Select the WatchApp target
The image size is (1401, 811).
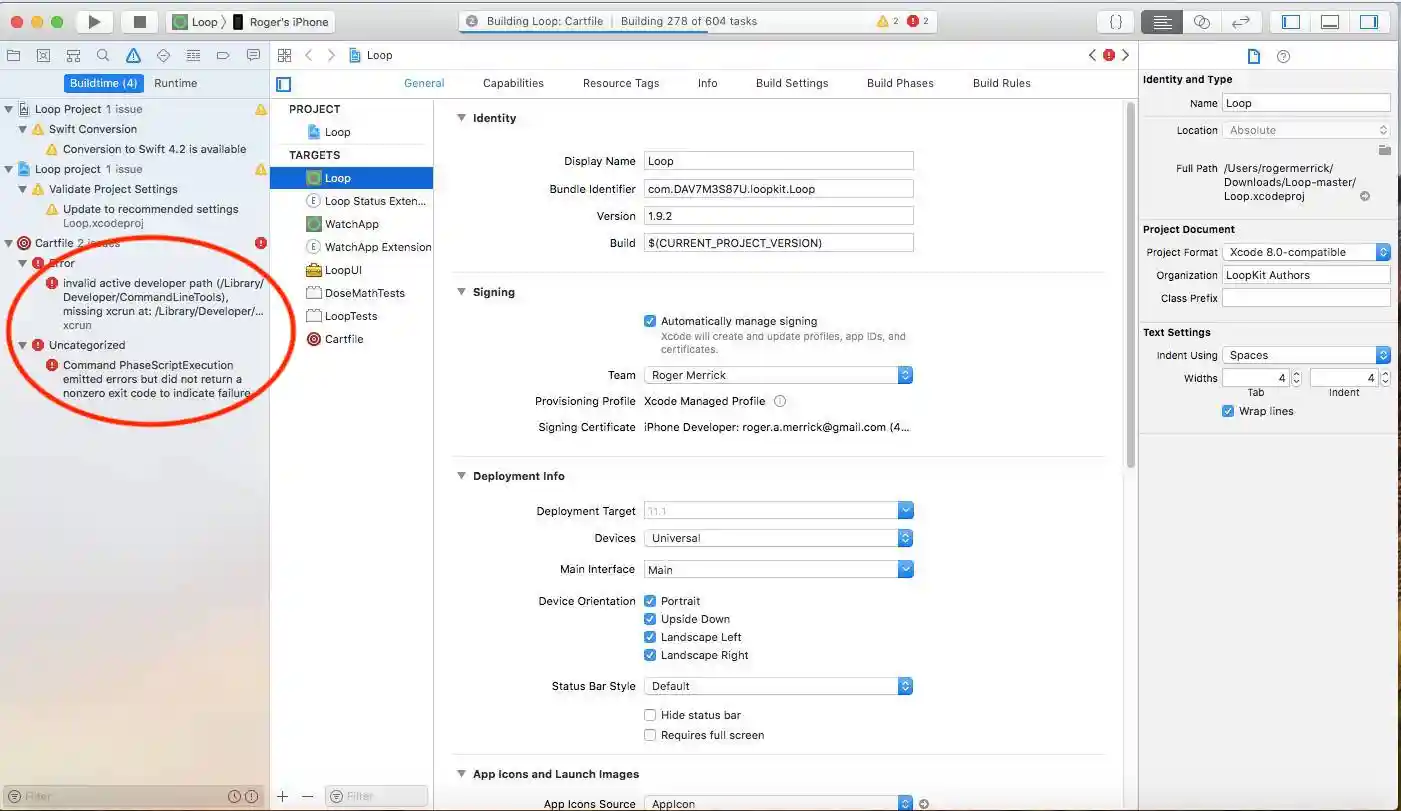(x=351, y=224)
